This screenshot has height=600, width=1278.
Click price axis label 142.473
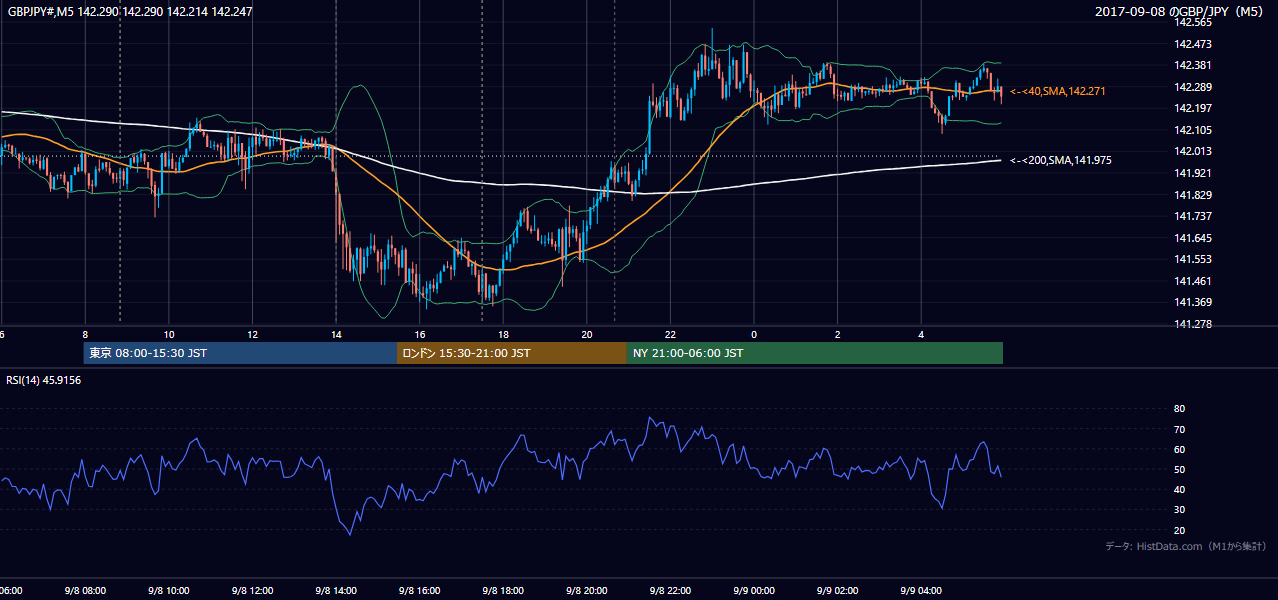click(1194, 44)
